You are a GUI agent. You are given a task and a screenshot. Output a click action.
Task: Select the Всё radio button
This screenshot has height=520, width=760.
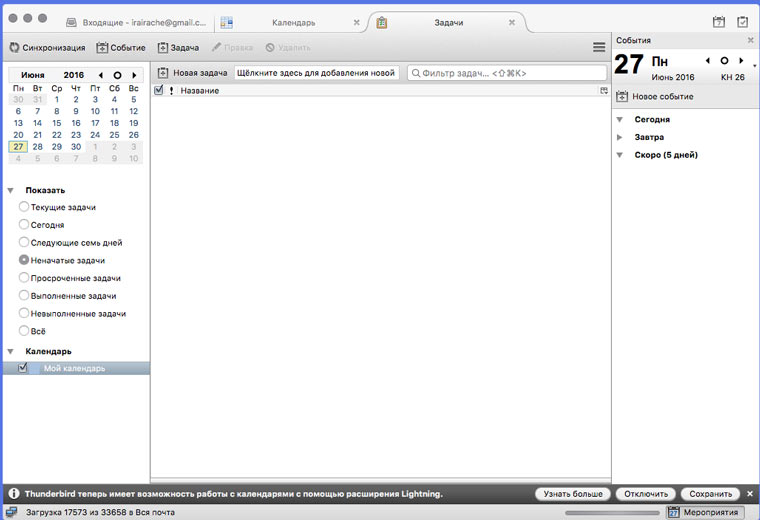point(24,331)
